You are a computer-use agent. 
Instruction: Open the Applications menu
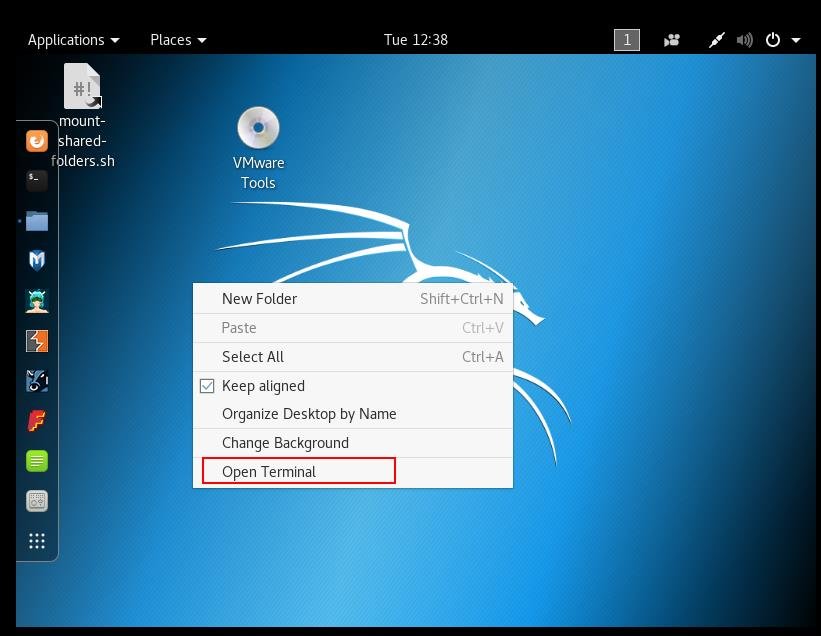tap(73, 40)
